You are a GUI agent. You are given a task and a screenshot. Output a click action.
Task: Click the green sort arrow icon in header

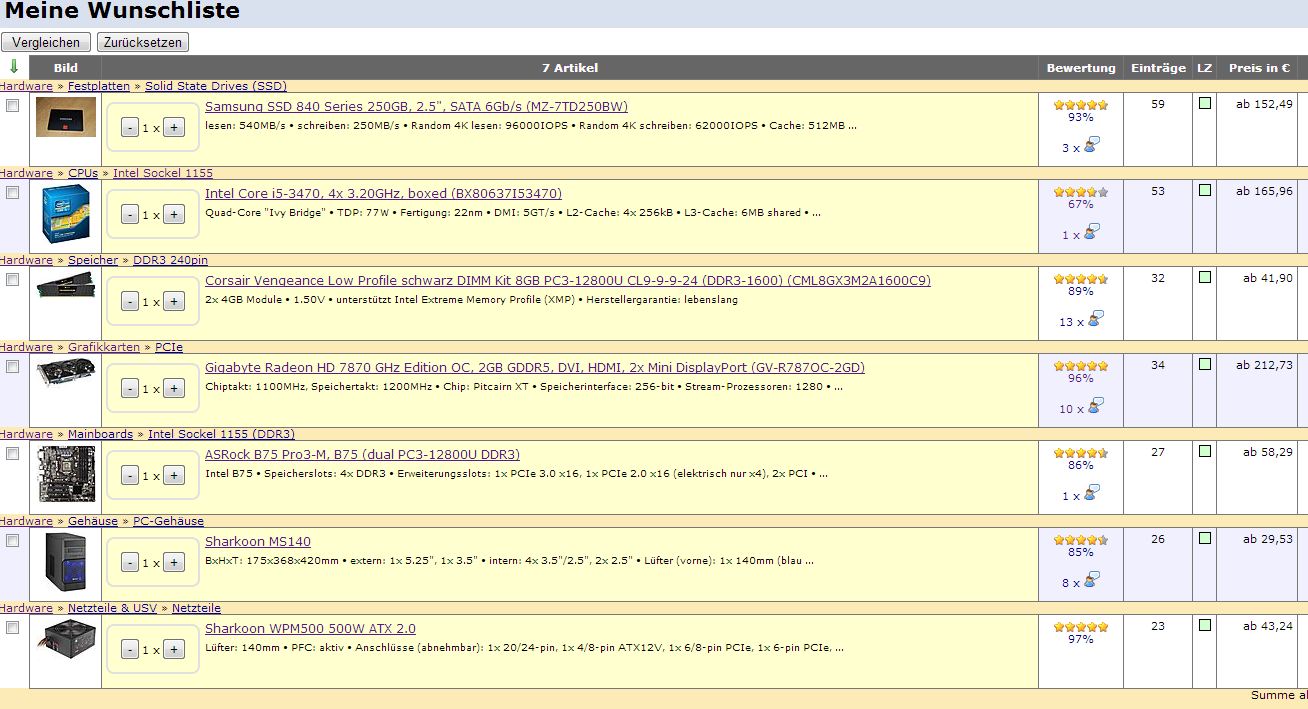click(13, 67)
